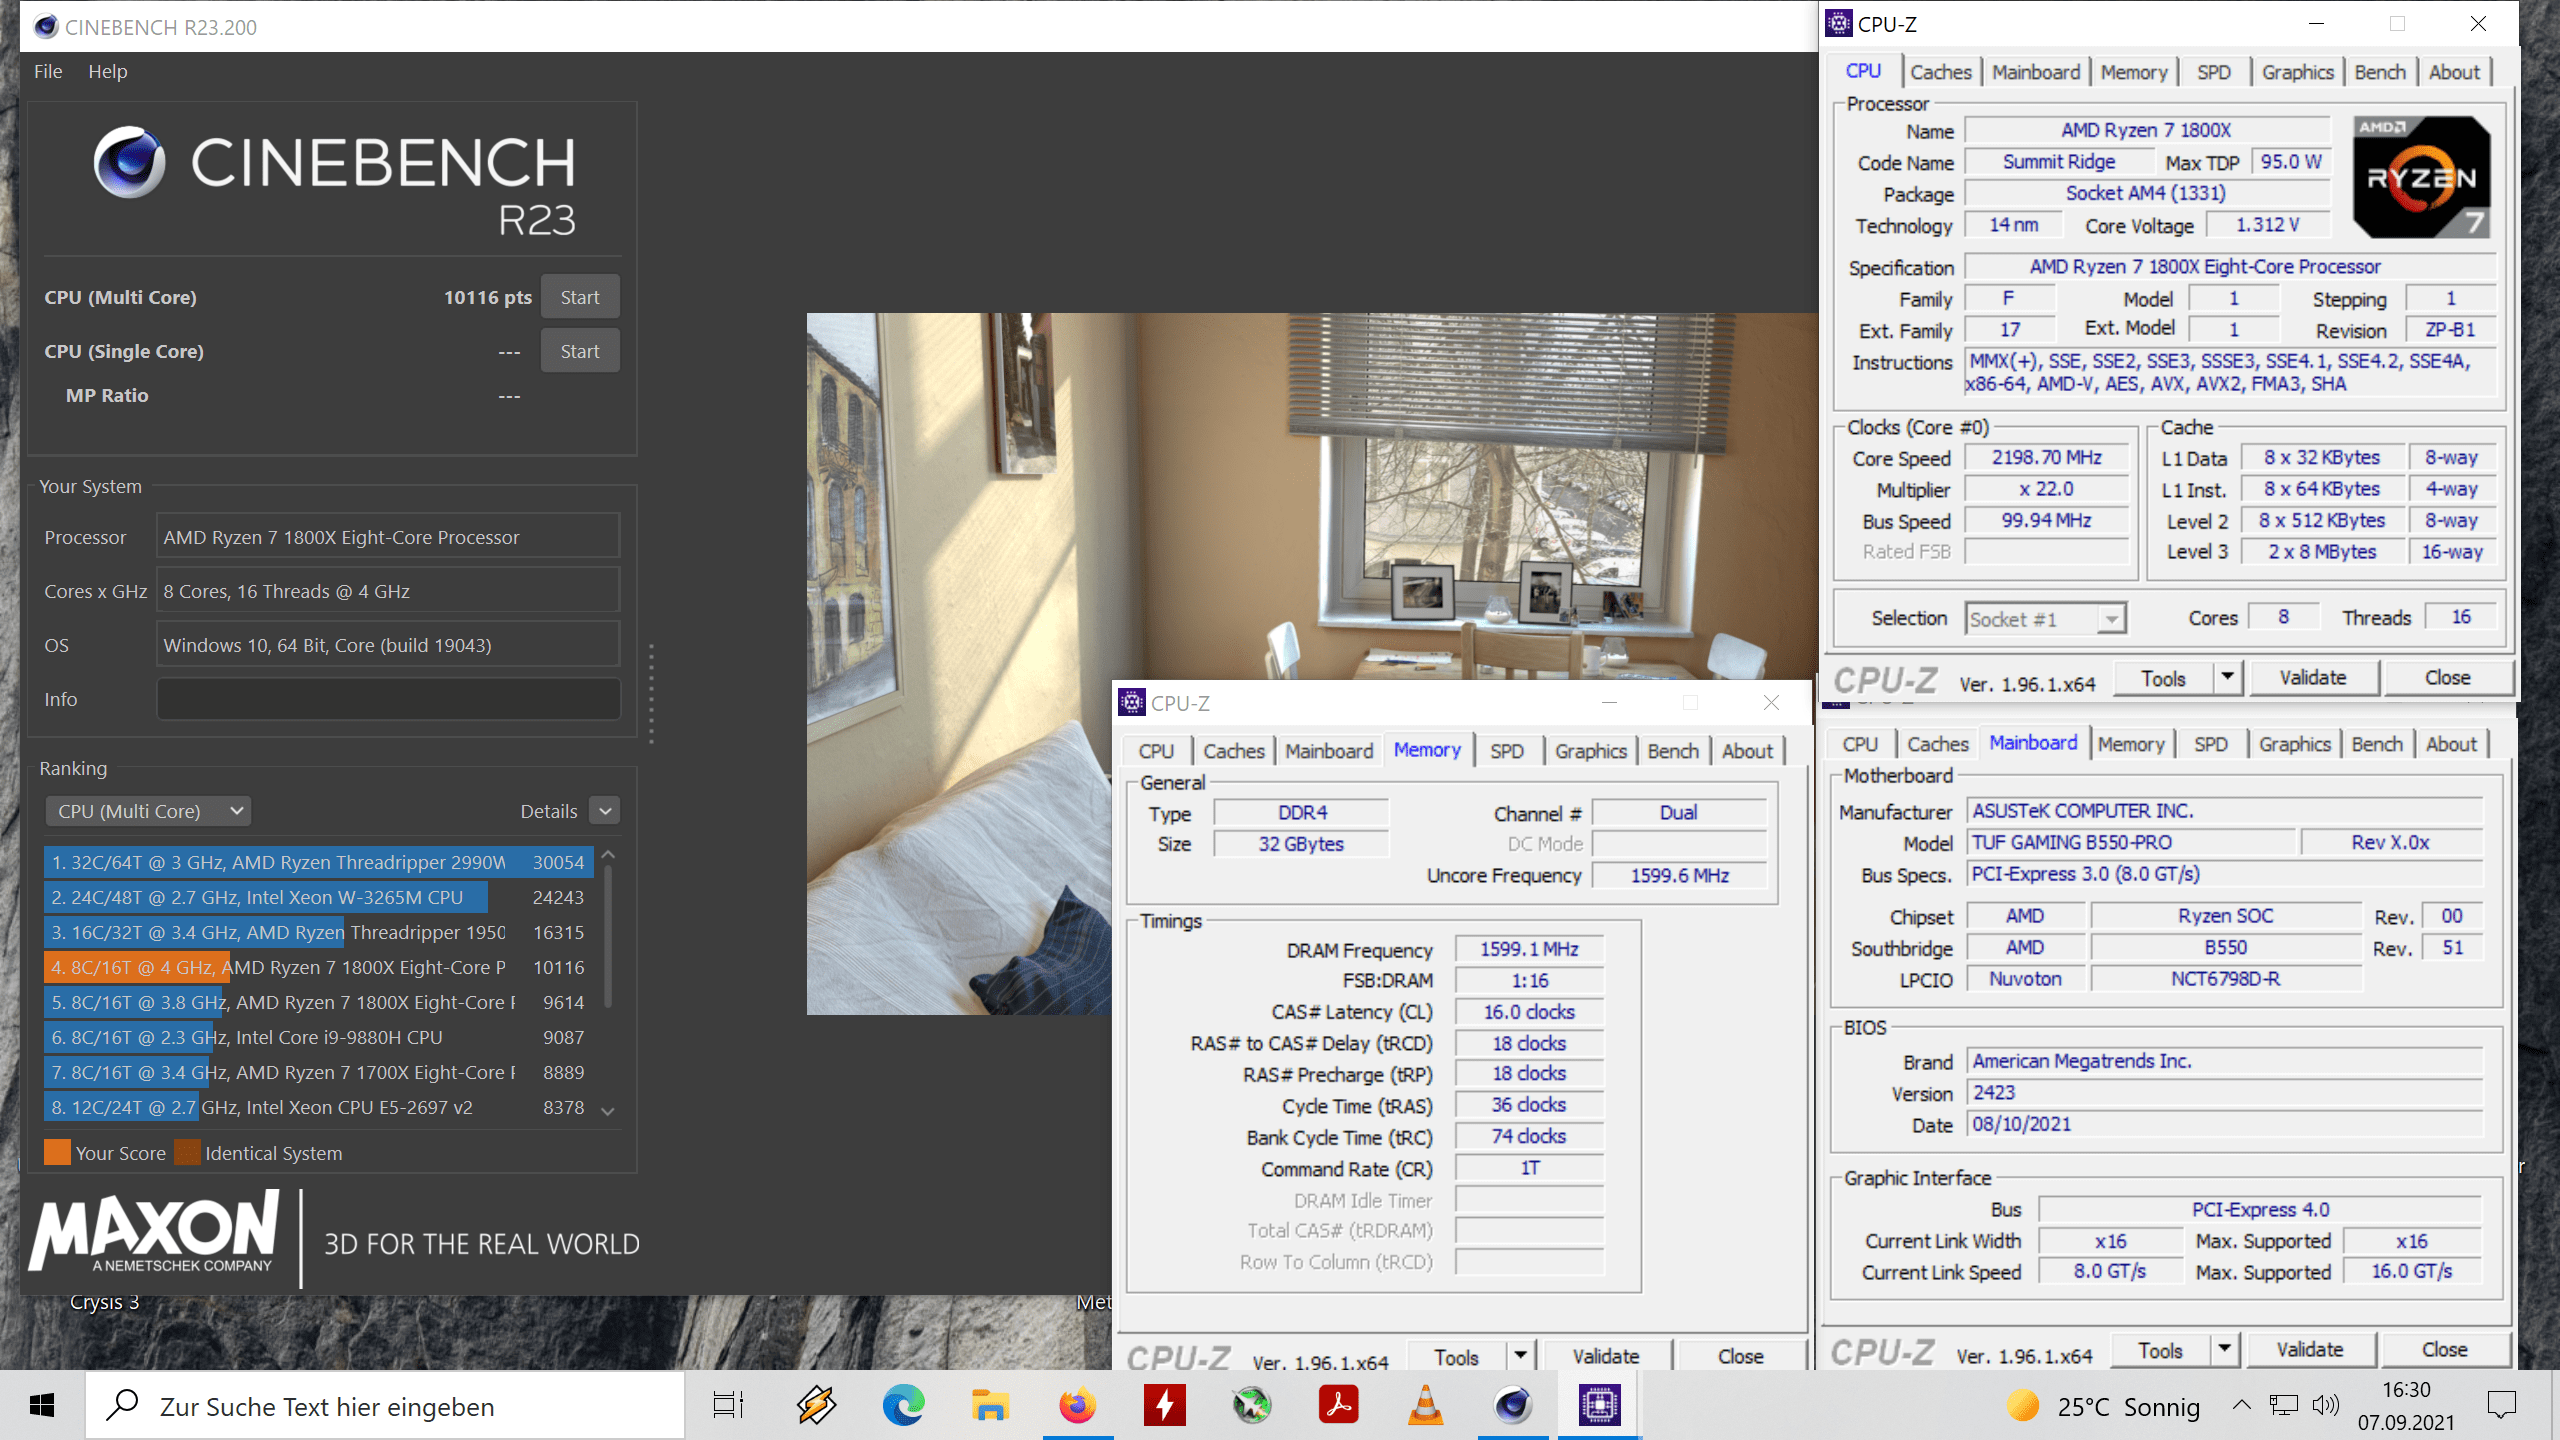The image size is (2560, 1440).
Task: Click Close button in Mainboard CPU-Z window
Action: pyautogui.click(x=2444, y=1350)
